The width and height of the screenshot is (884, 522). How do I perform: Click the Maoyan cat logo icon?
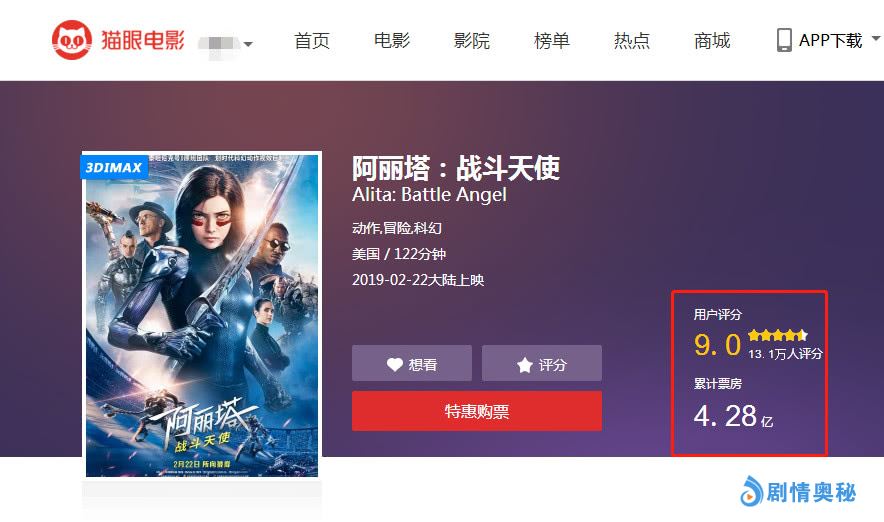[x=72, y=40]
